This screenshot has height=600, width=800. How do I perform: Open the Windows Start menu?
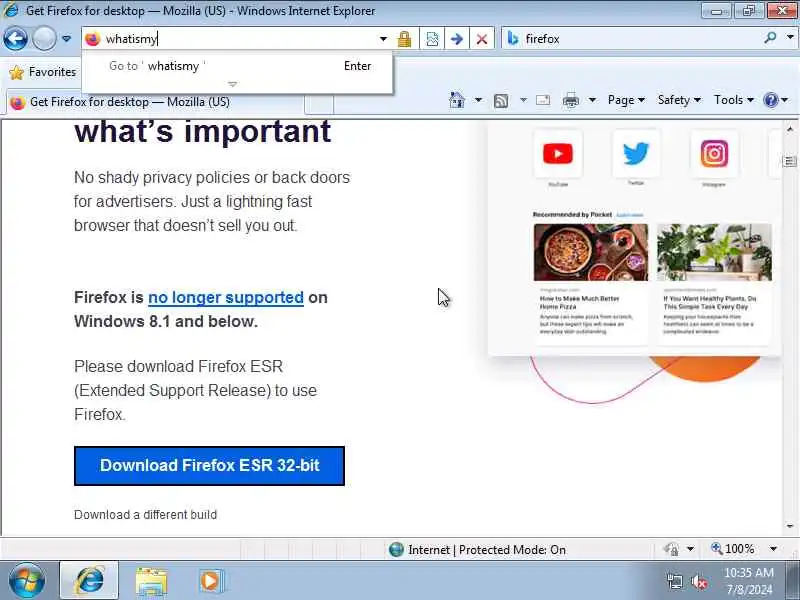coord(27,581)
